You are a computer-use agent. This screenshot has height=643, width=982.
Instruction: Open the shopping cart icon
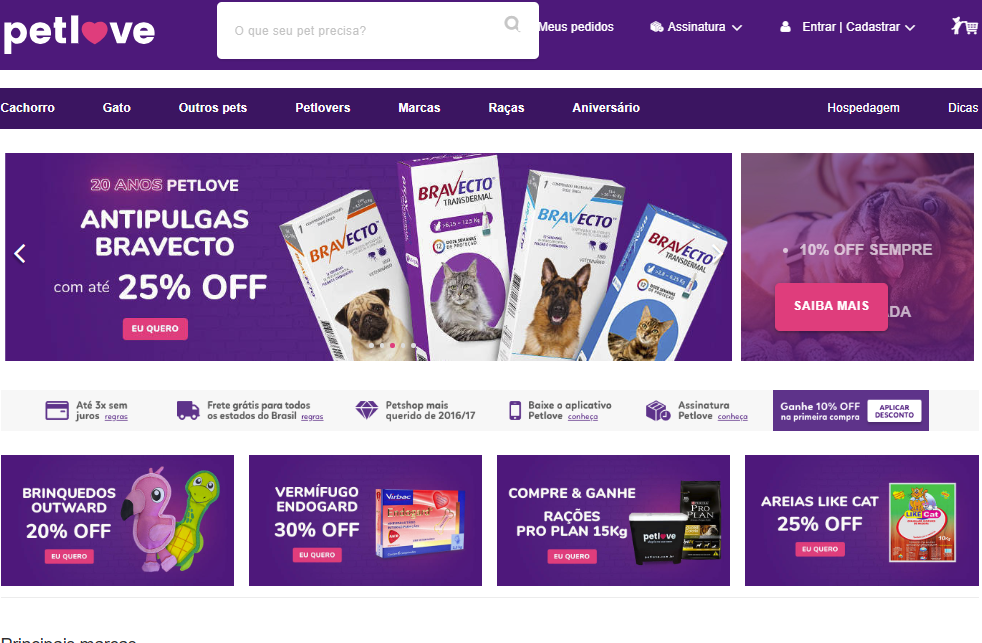tap(964, 26)
